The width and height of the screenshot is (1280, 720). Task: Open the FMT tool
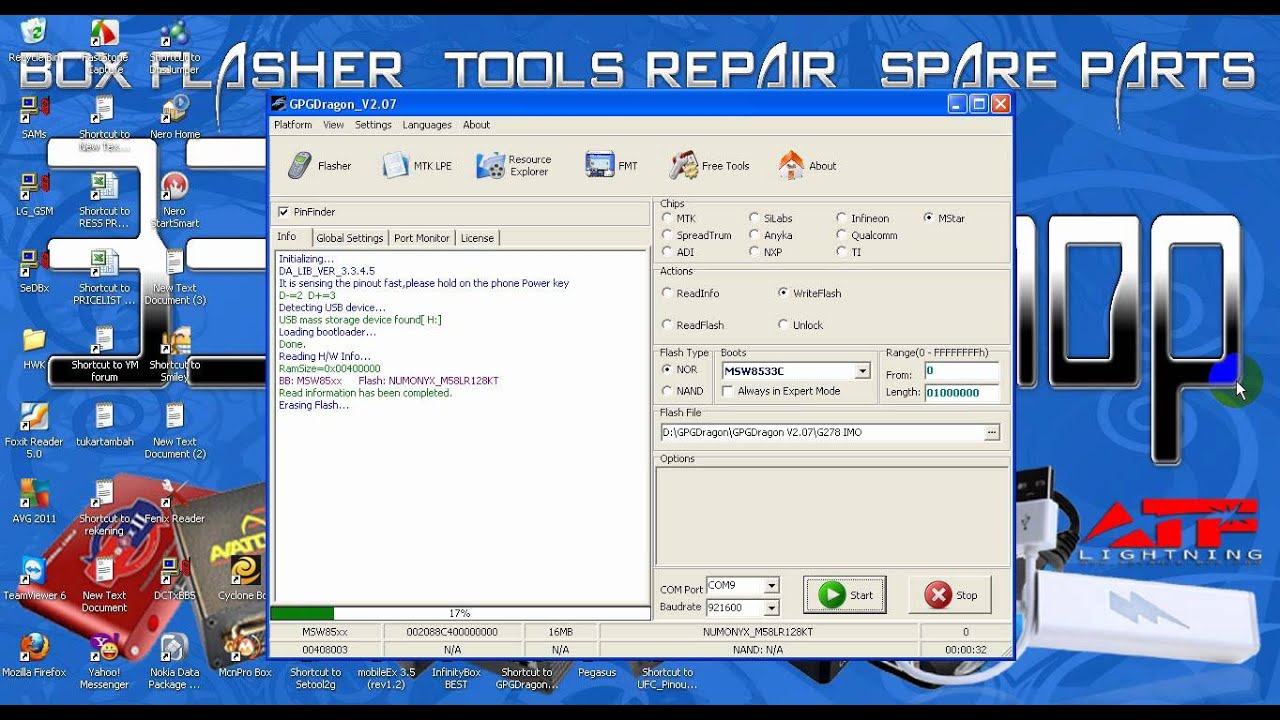tap(611, 166)
